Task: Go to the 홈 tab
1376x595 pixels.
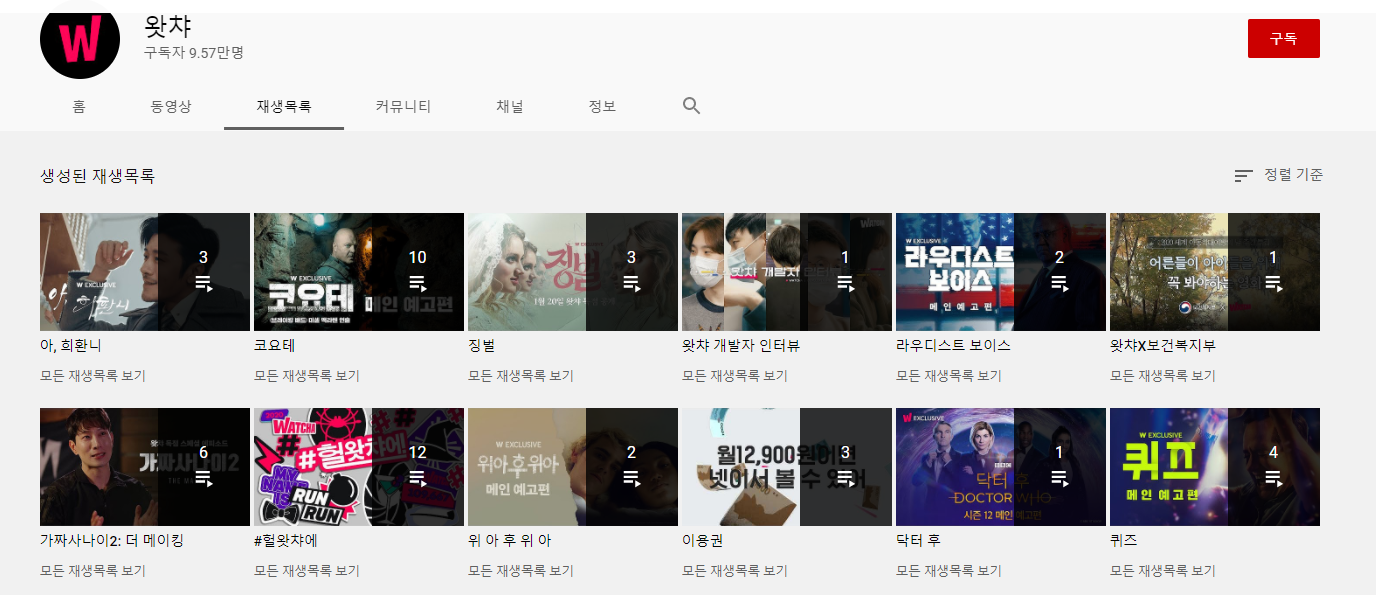Action: coord(79,106)
